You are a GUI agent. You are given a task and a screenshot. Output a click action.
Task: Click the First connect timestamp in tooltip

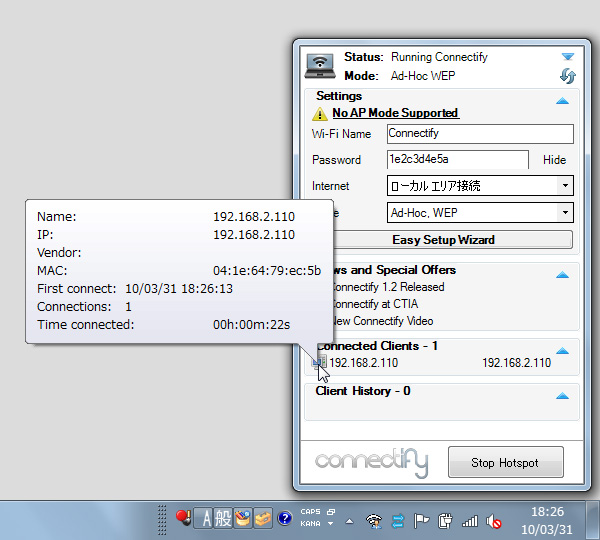179,289
